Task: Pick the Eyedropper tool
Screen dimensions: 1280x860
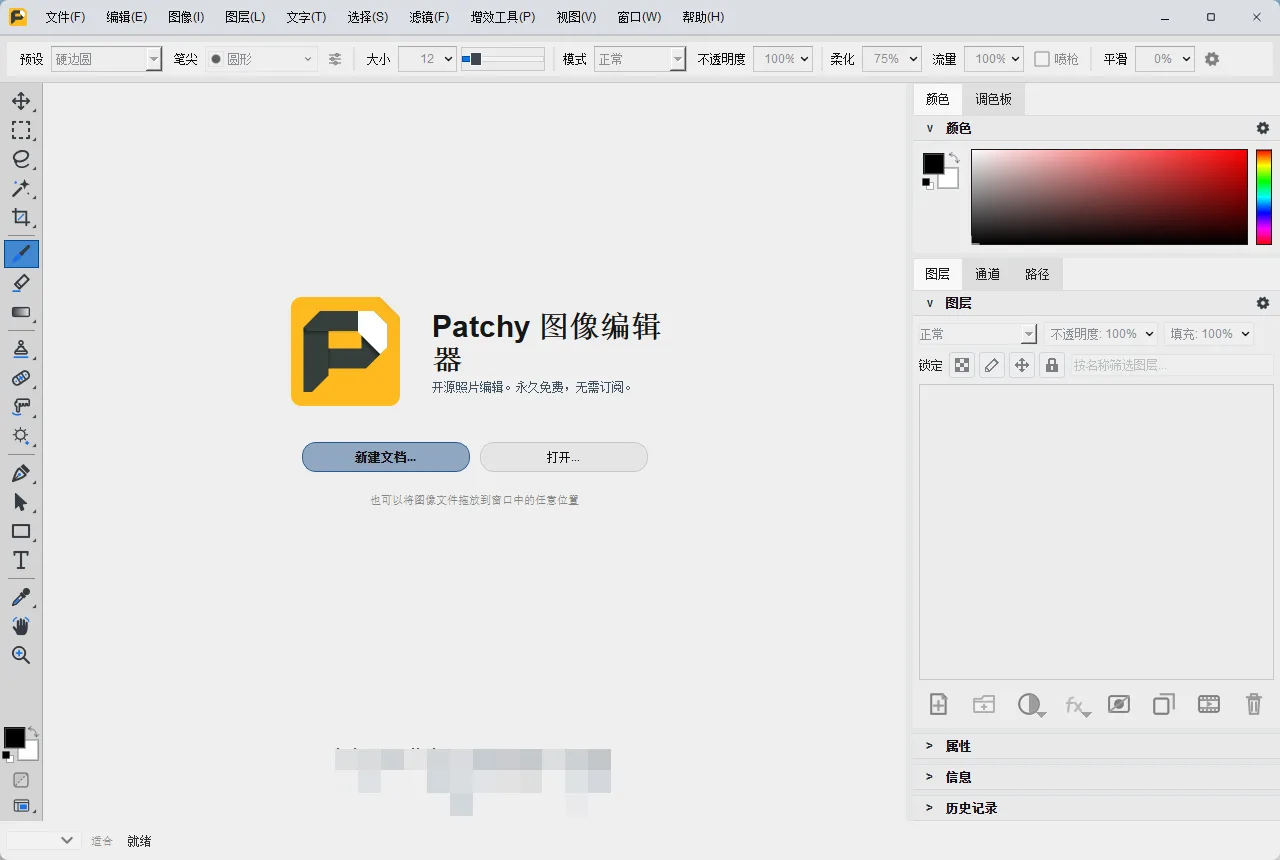Action: click(21, 597)
